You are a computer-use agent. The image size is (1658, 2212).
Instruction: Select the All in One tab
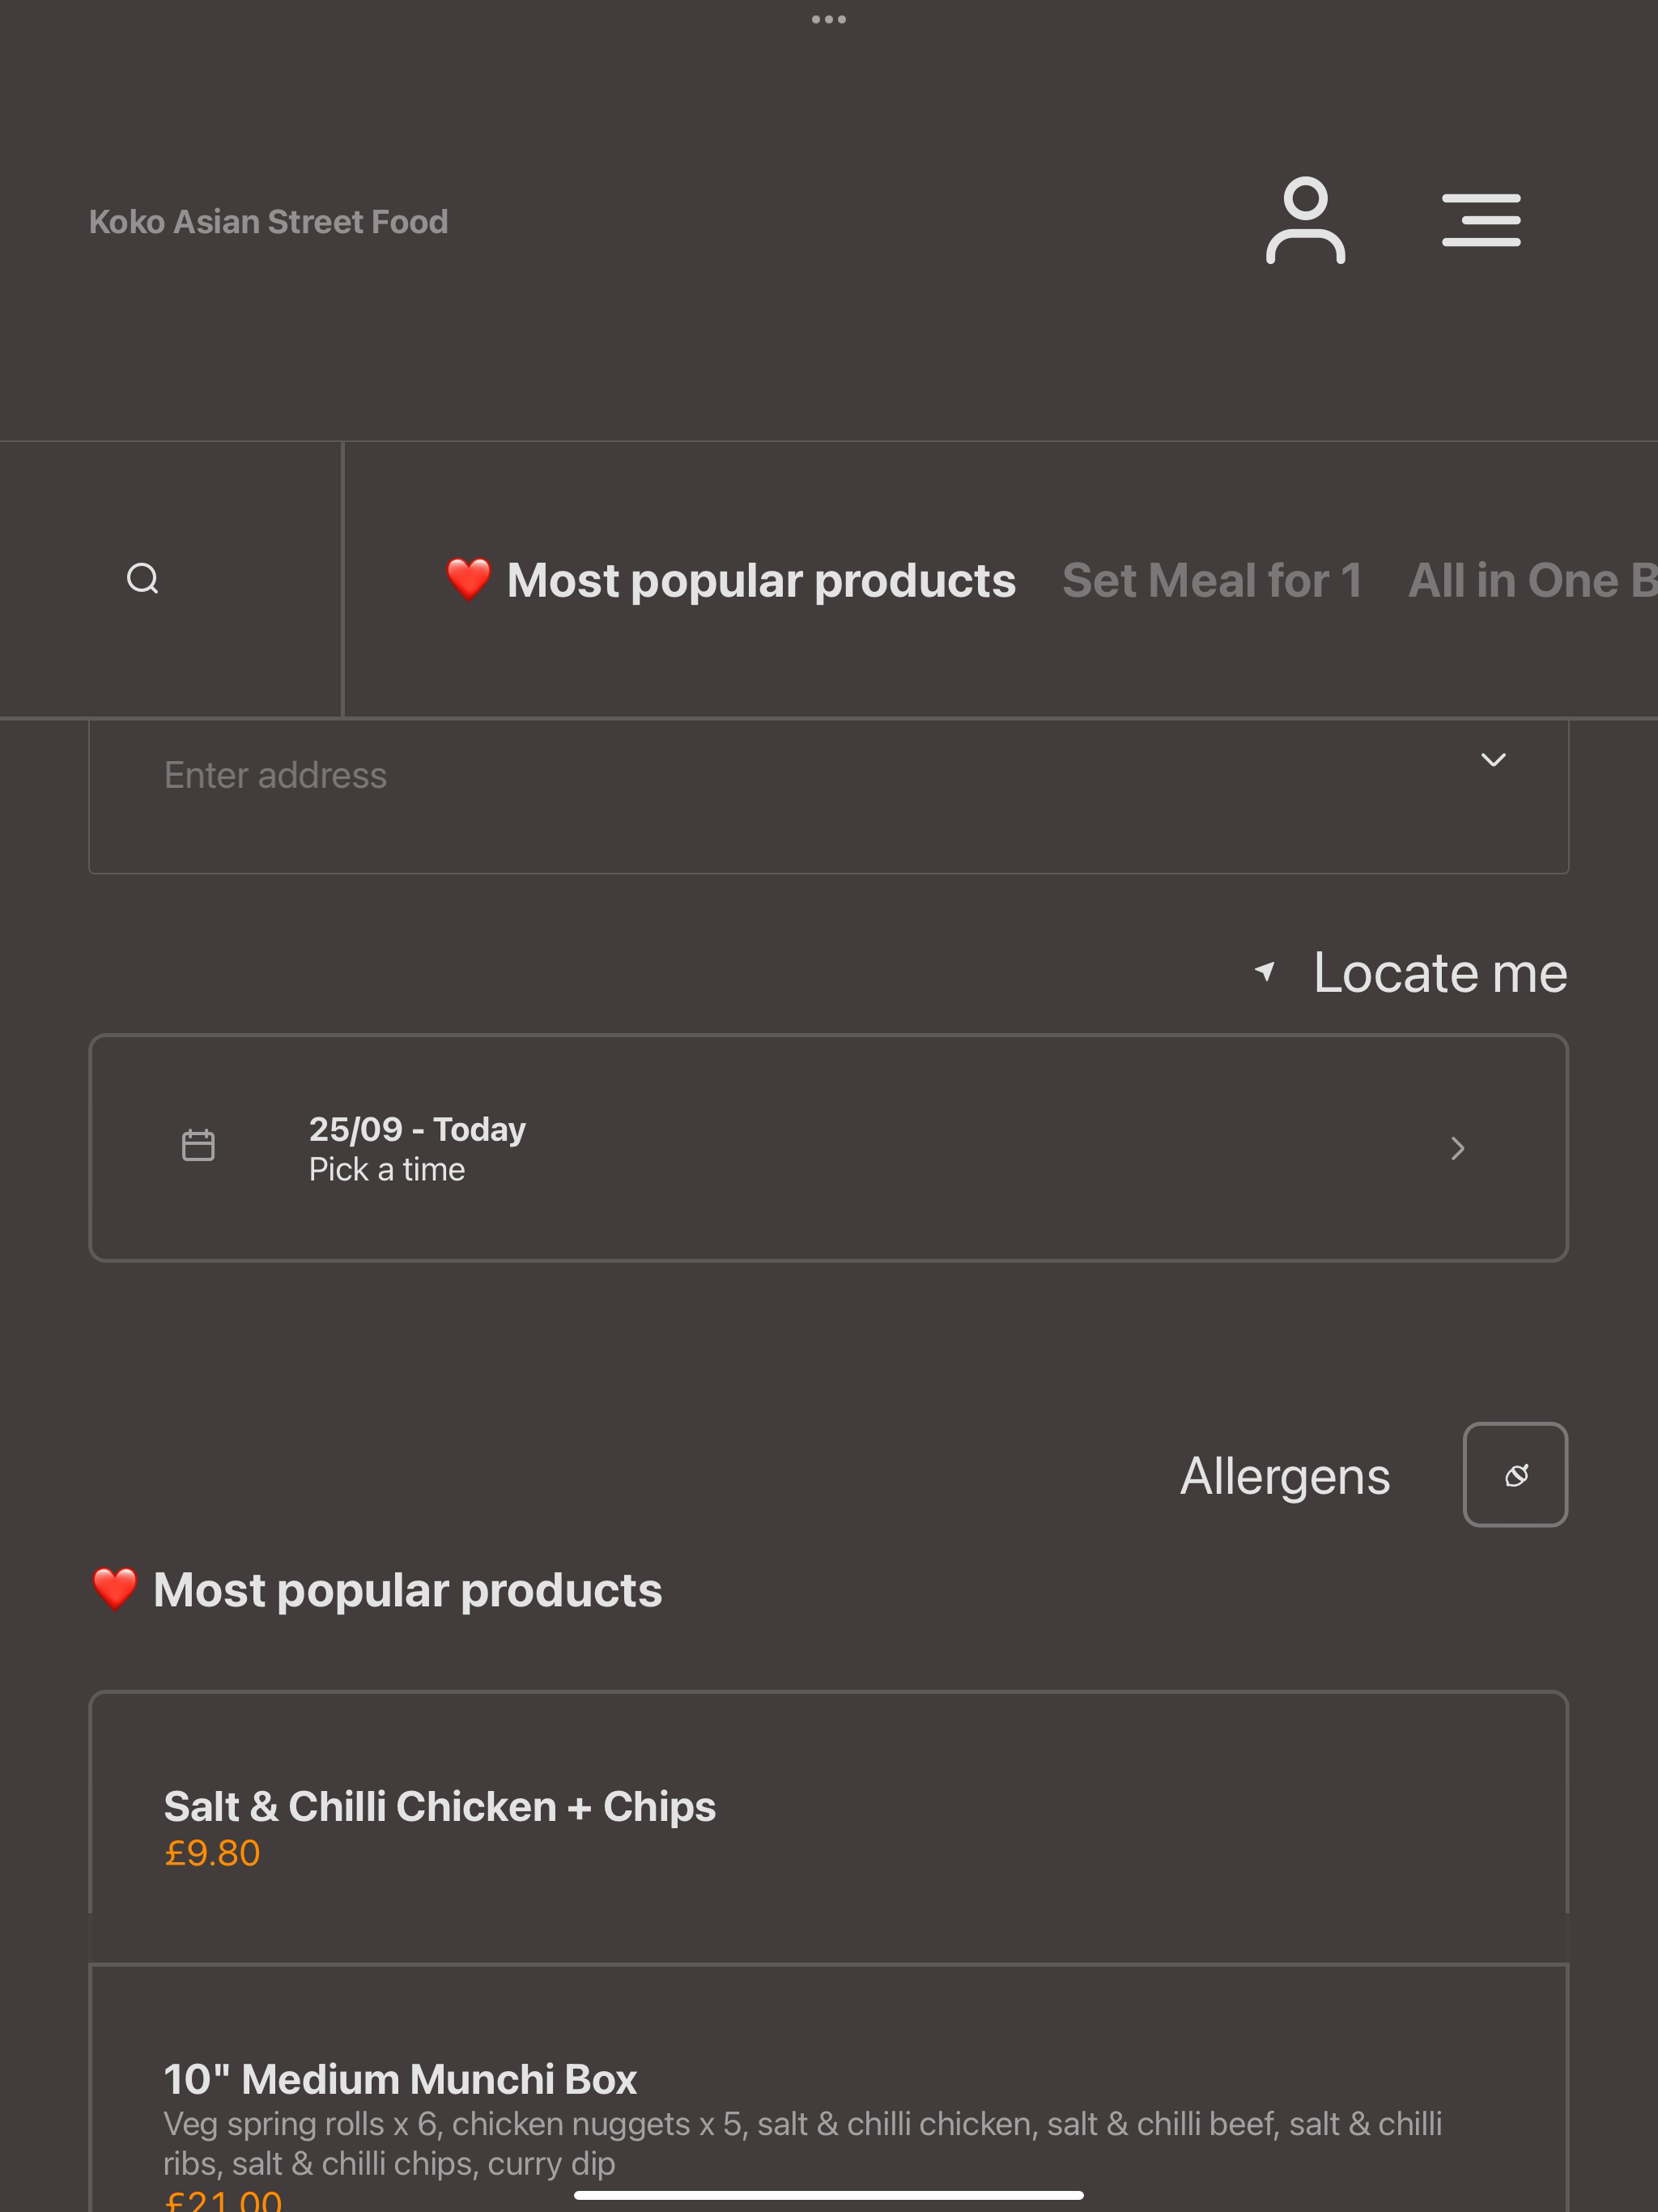coord(1532,580)
